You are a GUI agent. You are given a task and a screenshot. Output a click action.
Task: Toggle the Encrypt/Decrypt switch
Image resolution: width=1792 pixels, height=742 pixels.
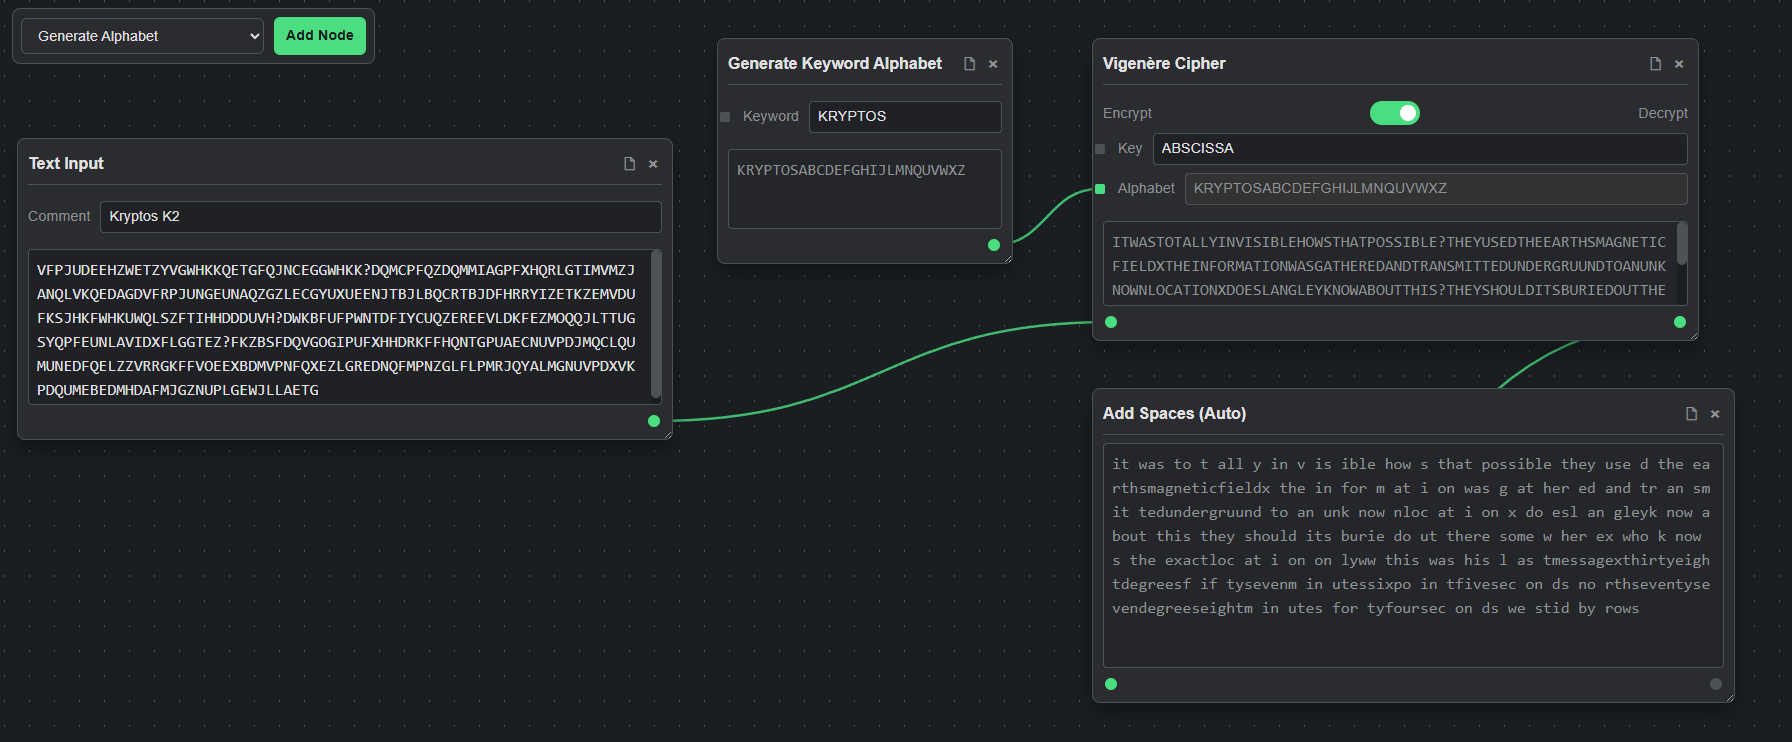click(1394, 113)
